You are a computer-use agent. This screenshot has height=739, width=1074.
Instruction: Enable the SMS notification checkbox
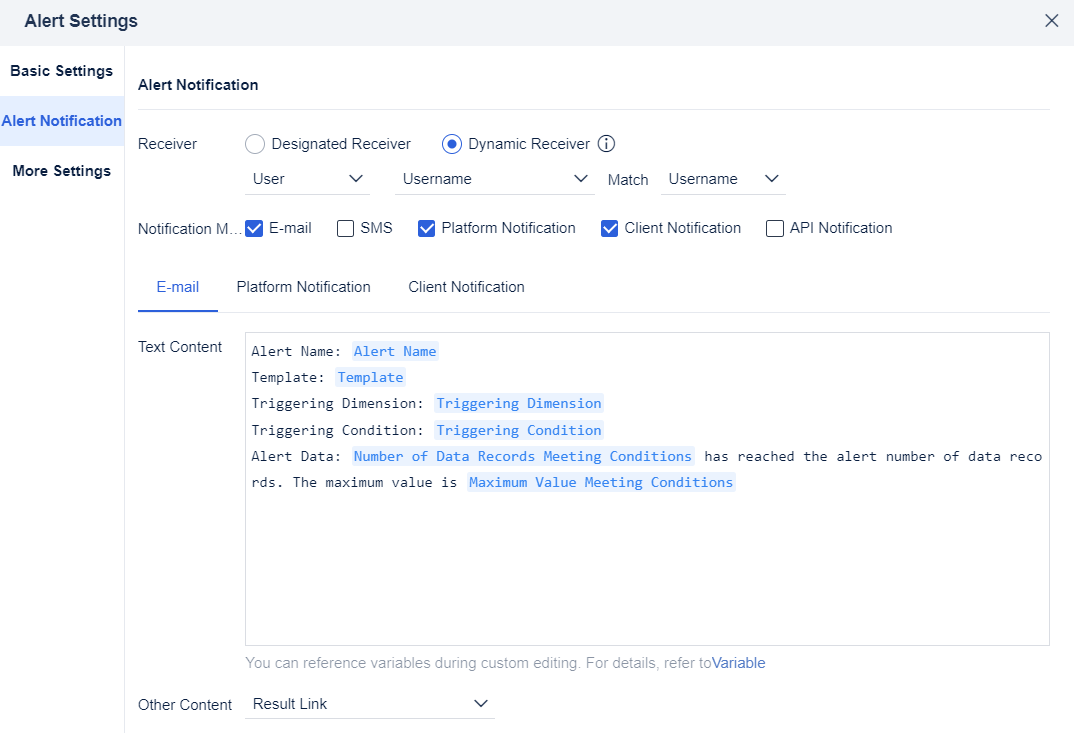[345, 228]
